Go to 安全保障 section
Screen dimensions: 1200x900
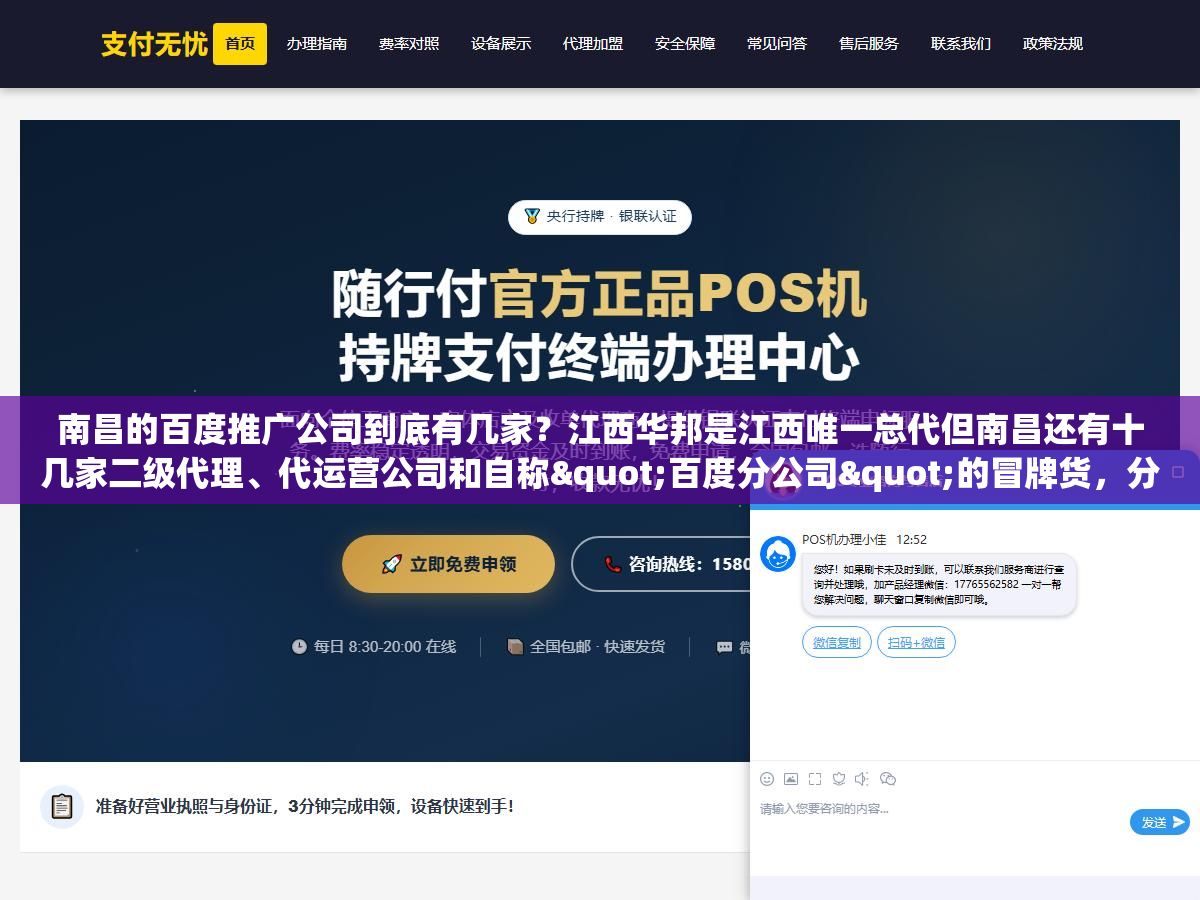tap(685, 44)
